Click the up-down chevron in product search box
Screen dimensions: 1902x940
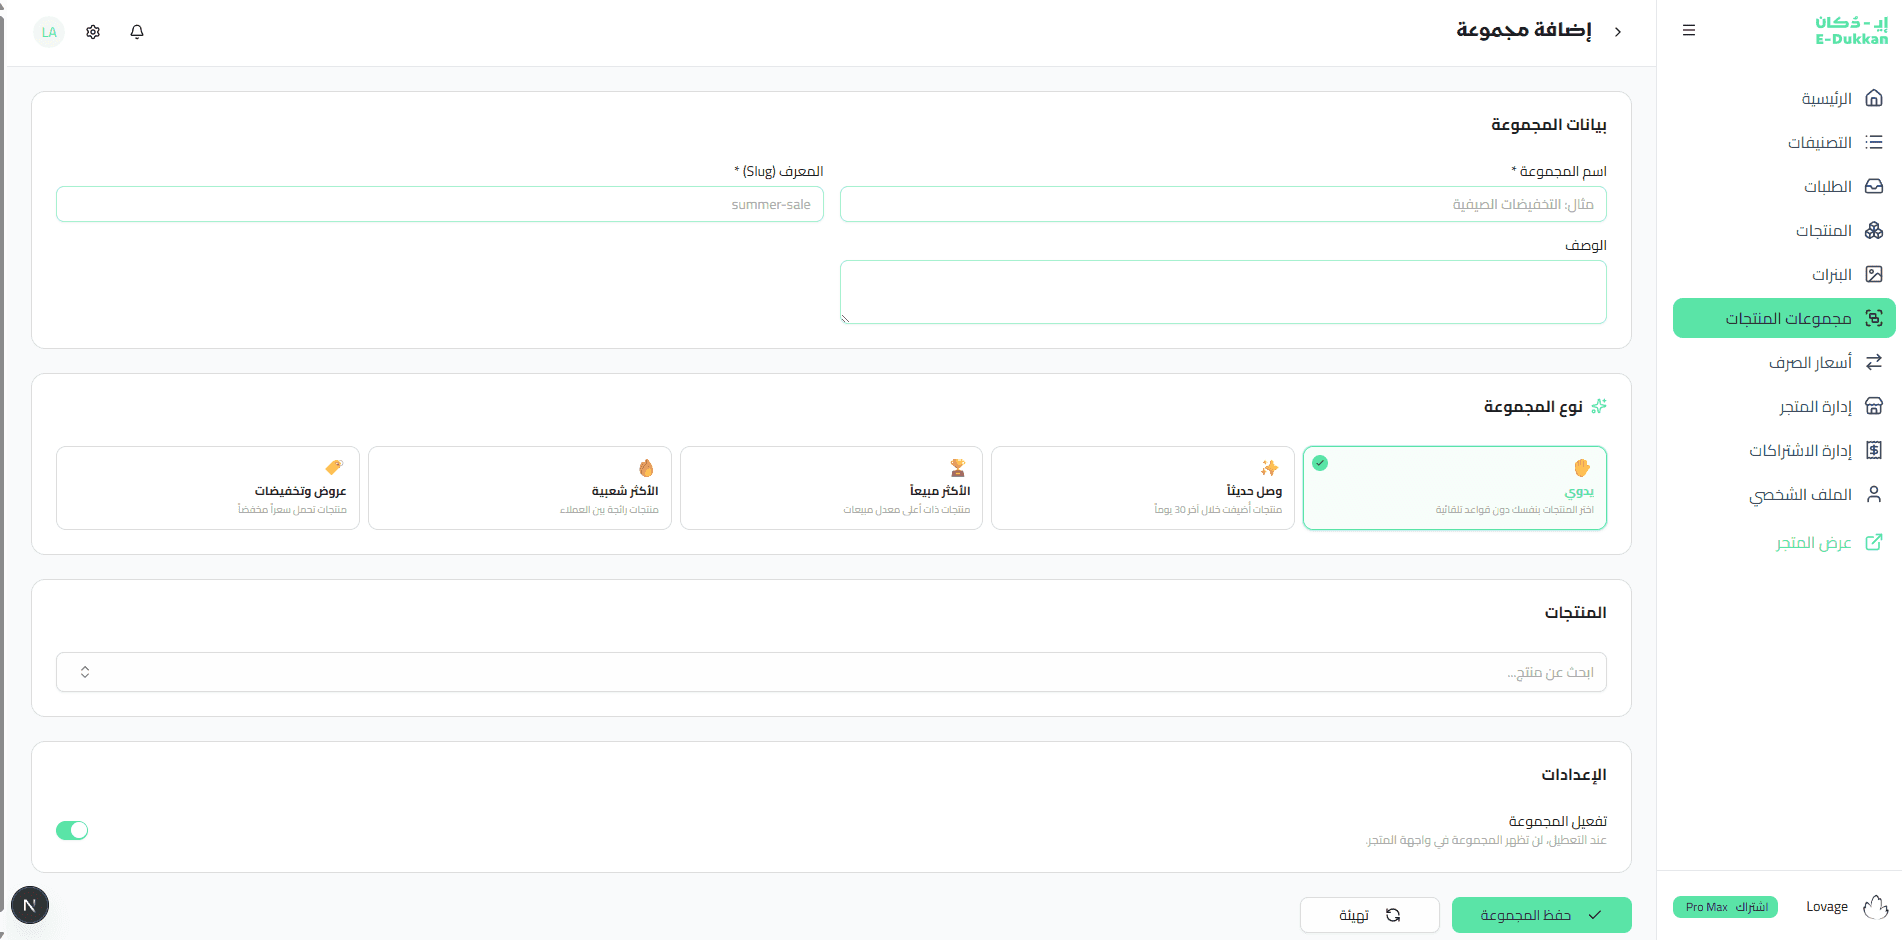point(85,672)
